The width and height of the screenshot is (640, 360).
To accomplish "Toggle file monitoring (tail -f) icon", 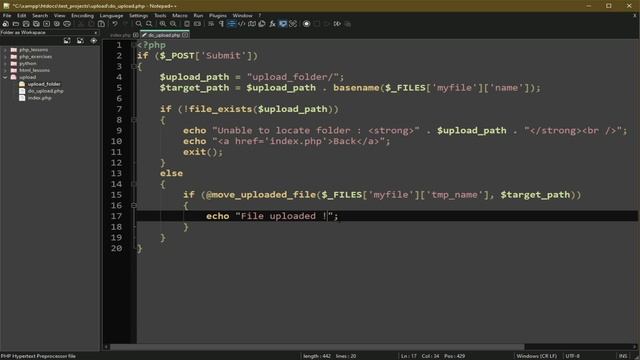I will click(293, 24).
